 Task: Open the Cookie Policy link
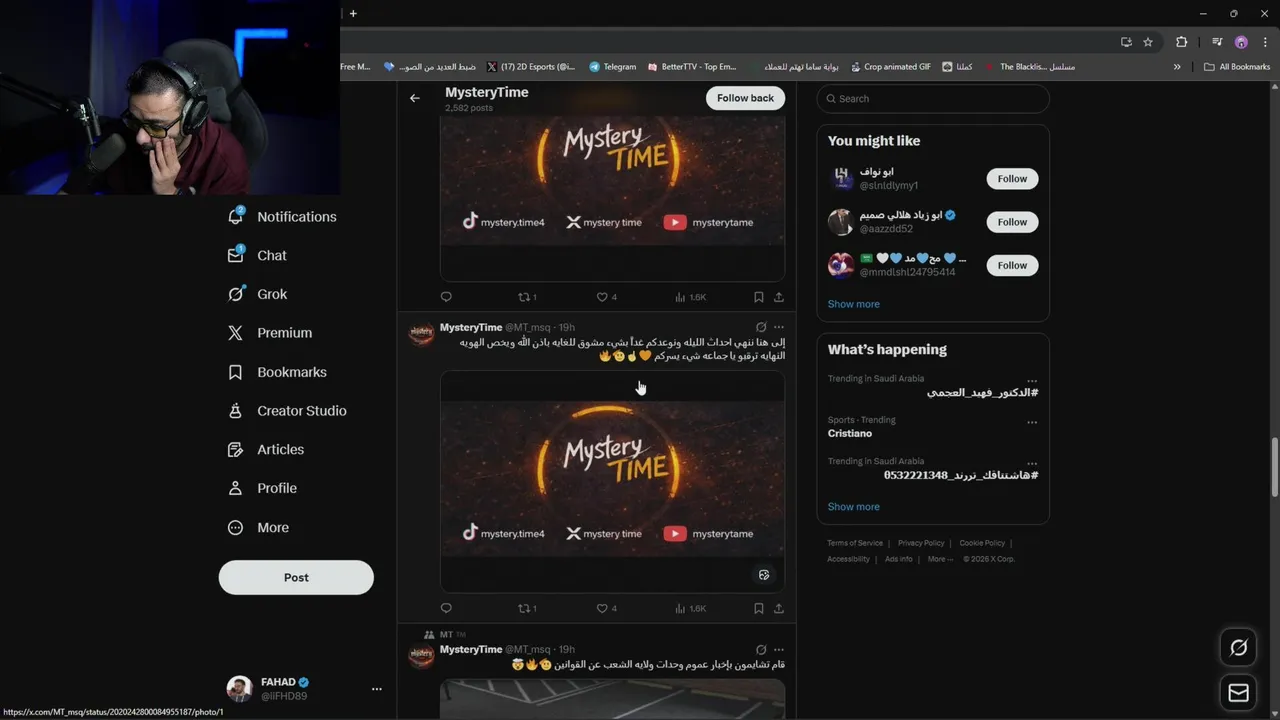(982, 543)
